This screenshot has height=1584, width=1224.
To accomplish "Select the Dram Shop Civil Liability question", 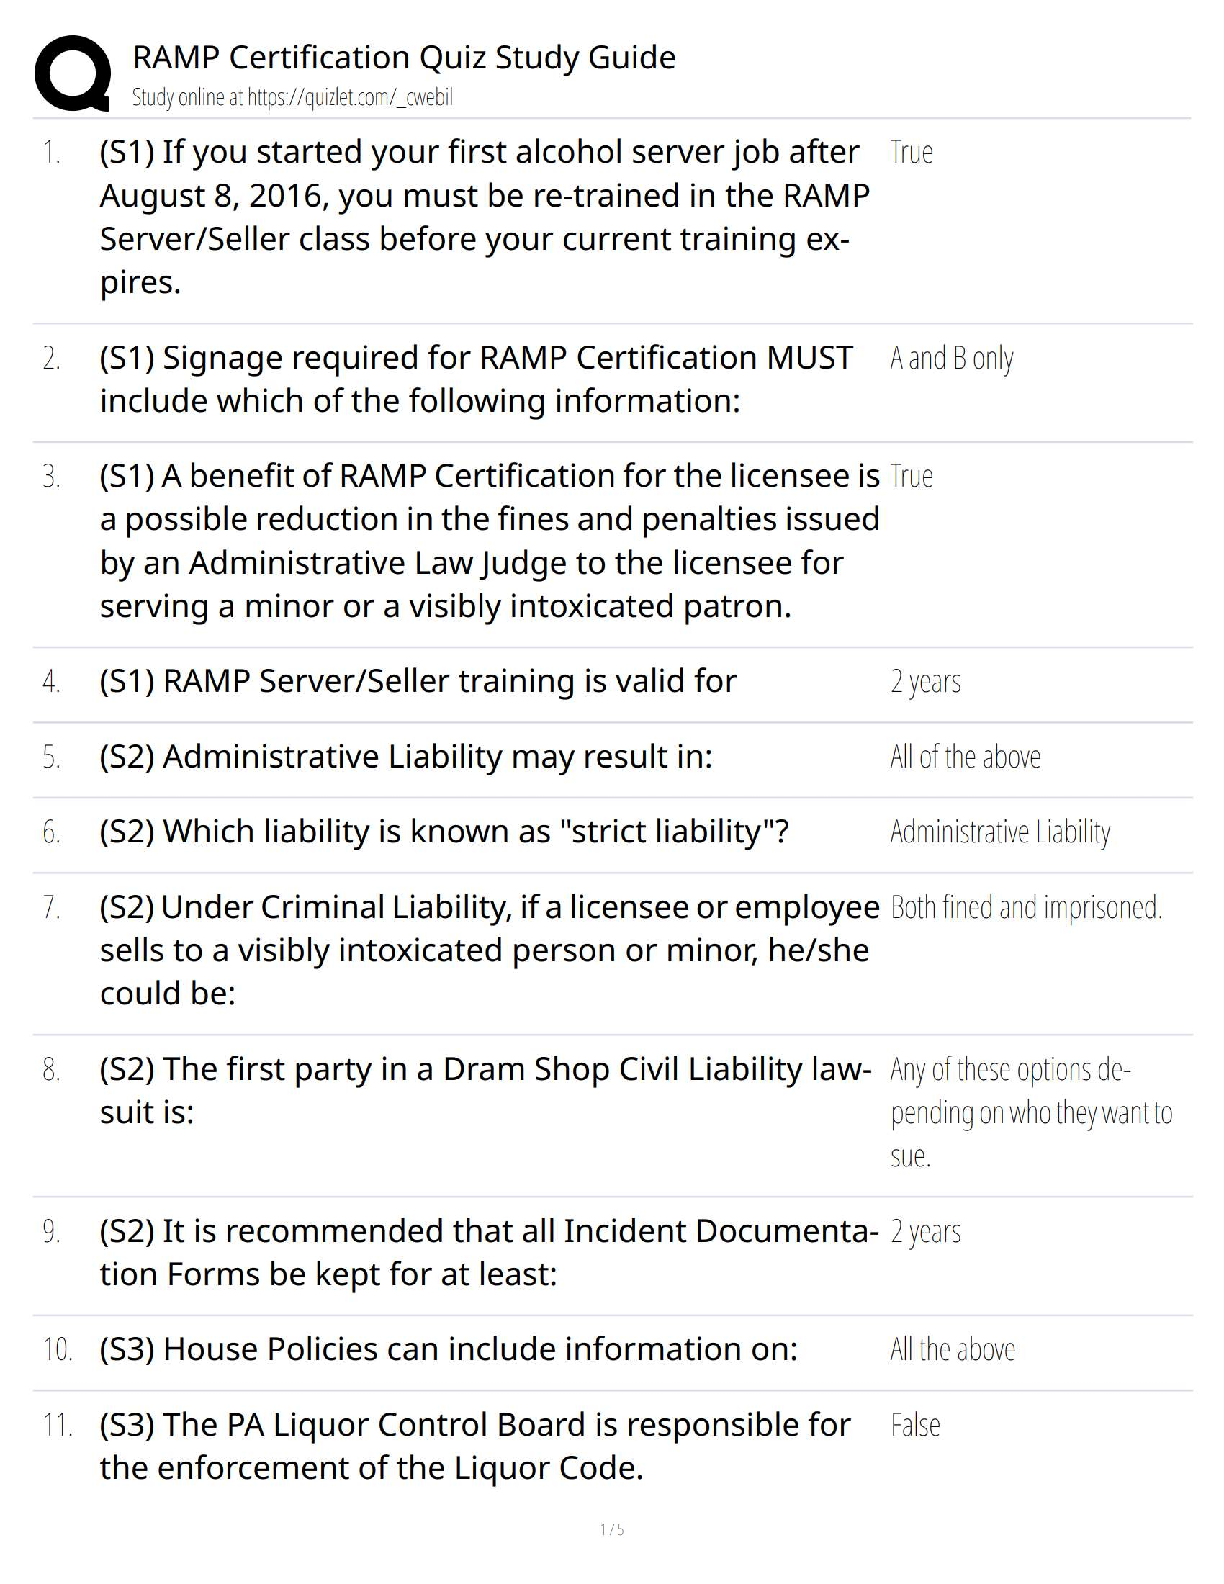I will click(x=484, y=1090).
